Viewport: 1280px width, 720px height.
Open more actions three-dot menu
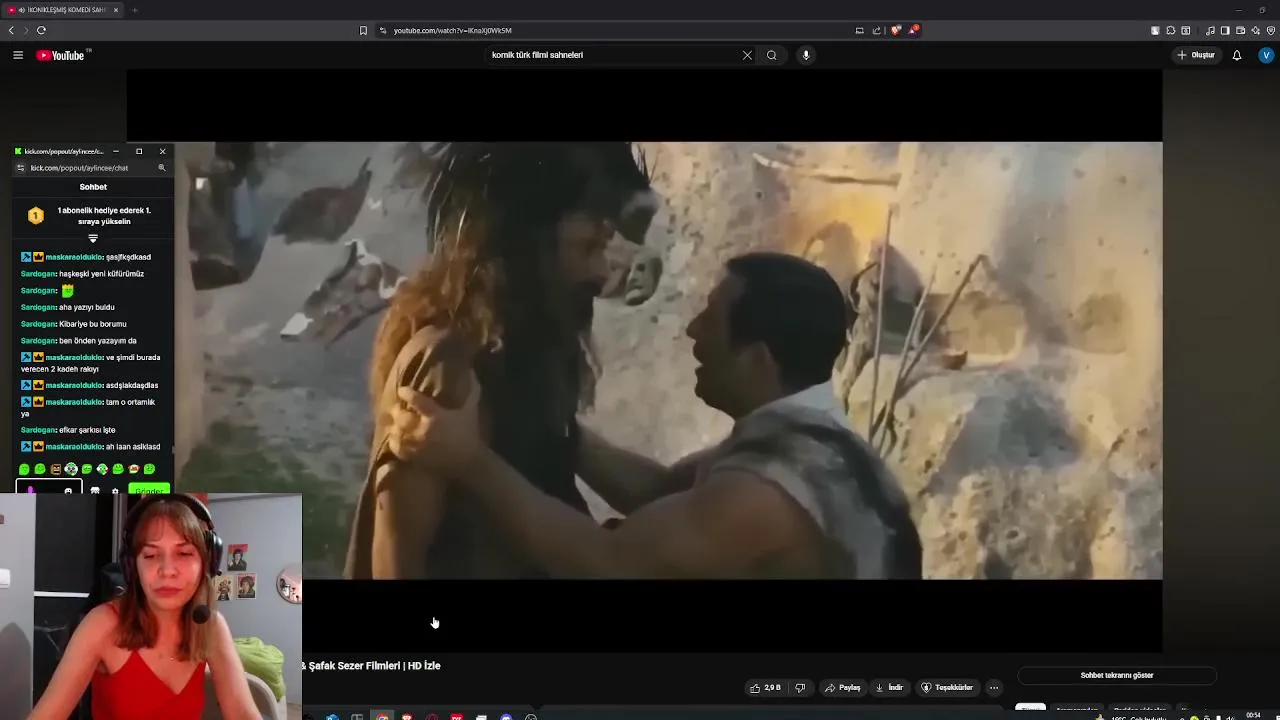click(x=993, y=688)
